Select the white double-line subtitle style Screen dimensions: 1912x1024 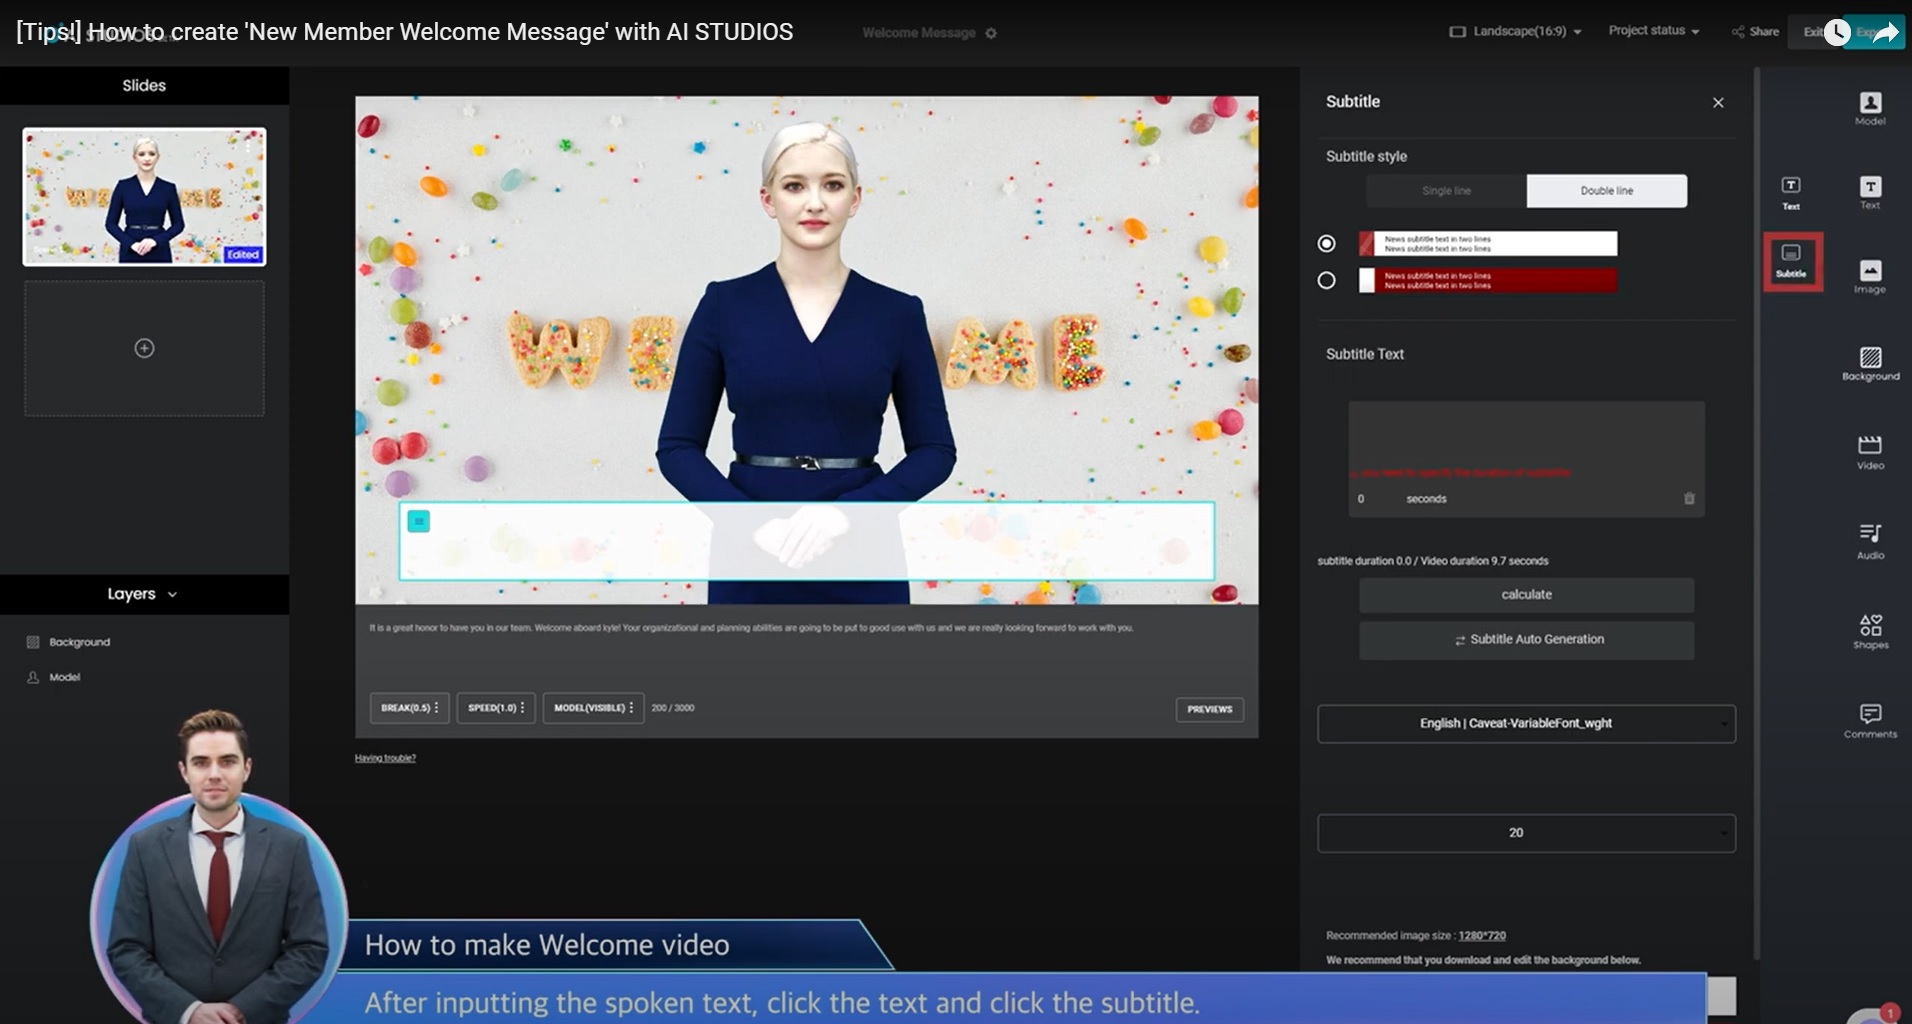point(1326,243)
